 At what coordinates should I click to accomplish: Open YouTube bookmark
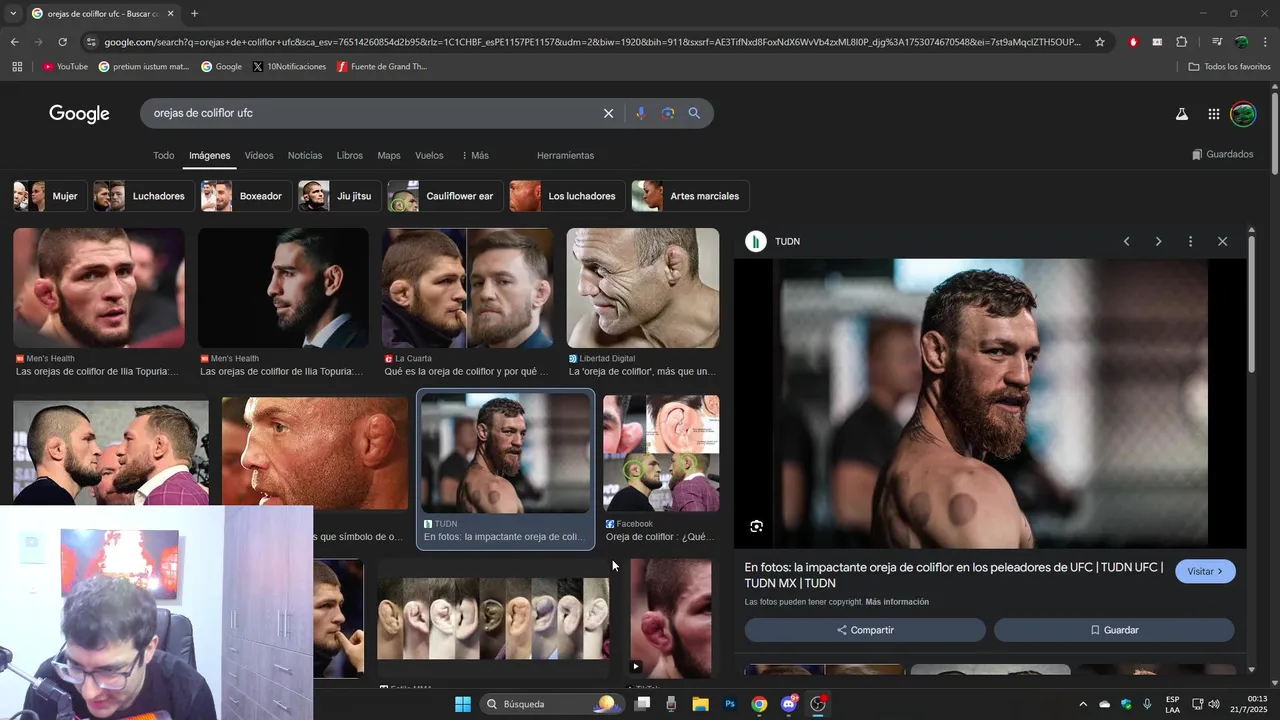click(x=65, y=67)
